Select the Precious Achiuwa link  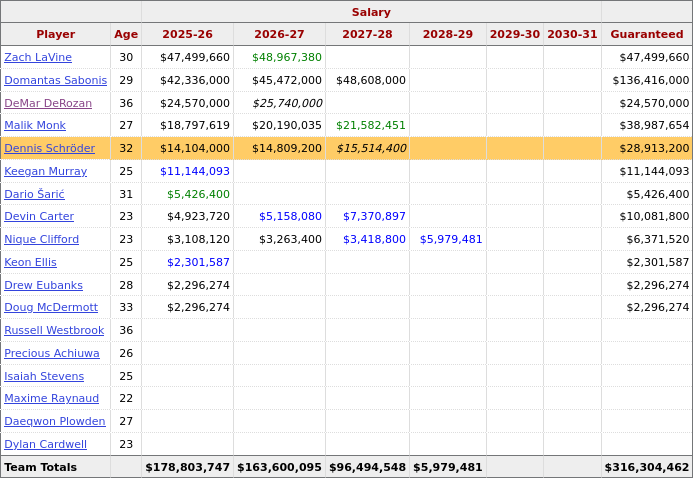click(x=52, y=353)
